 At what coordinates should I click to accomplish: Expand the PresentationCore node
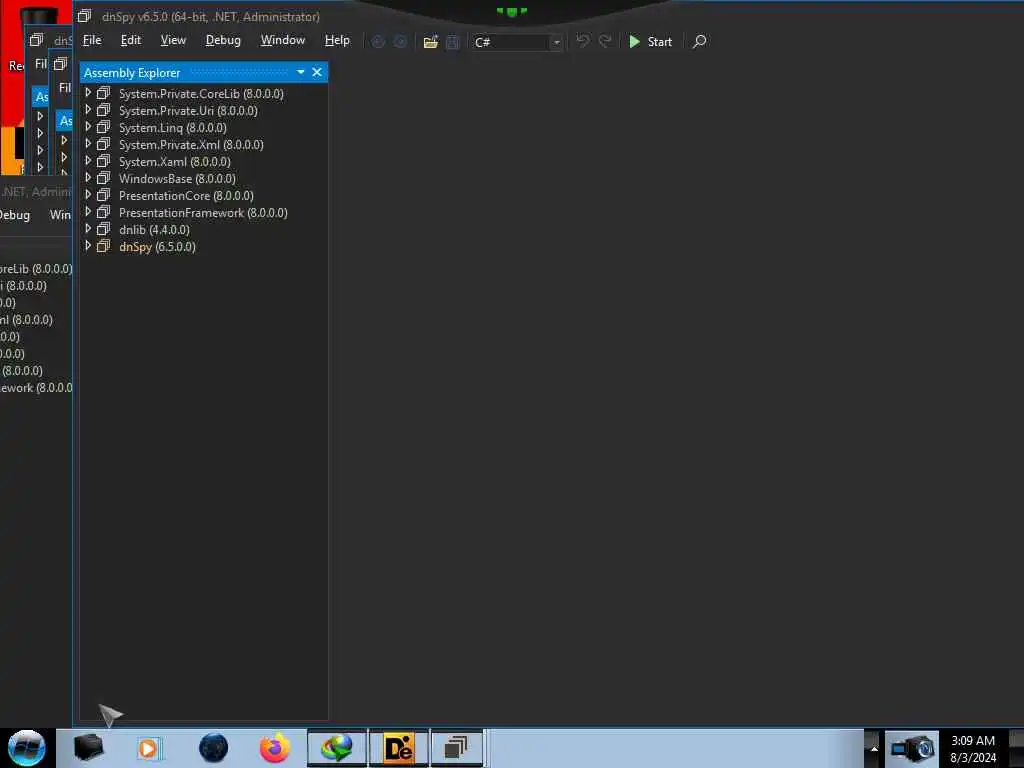click(x=88, y=195)
